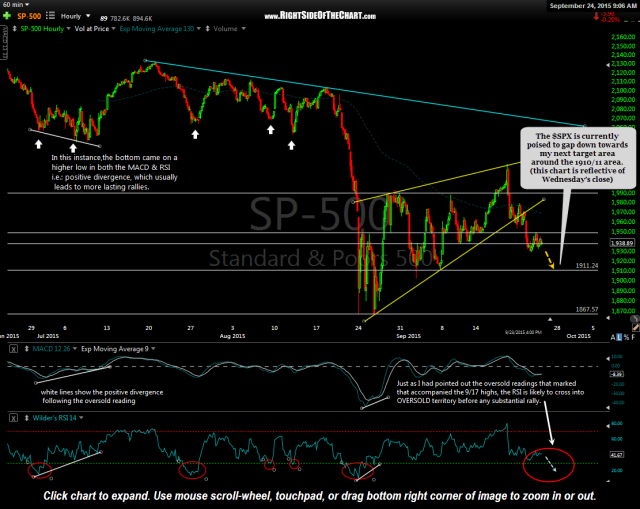The width and height of the screenshot is (640, 509).
Task: Click the current price tag 1,938.89
Action: pyautogui.click(x=622, y=243)
